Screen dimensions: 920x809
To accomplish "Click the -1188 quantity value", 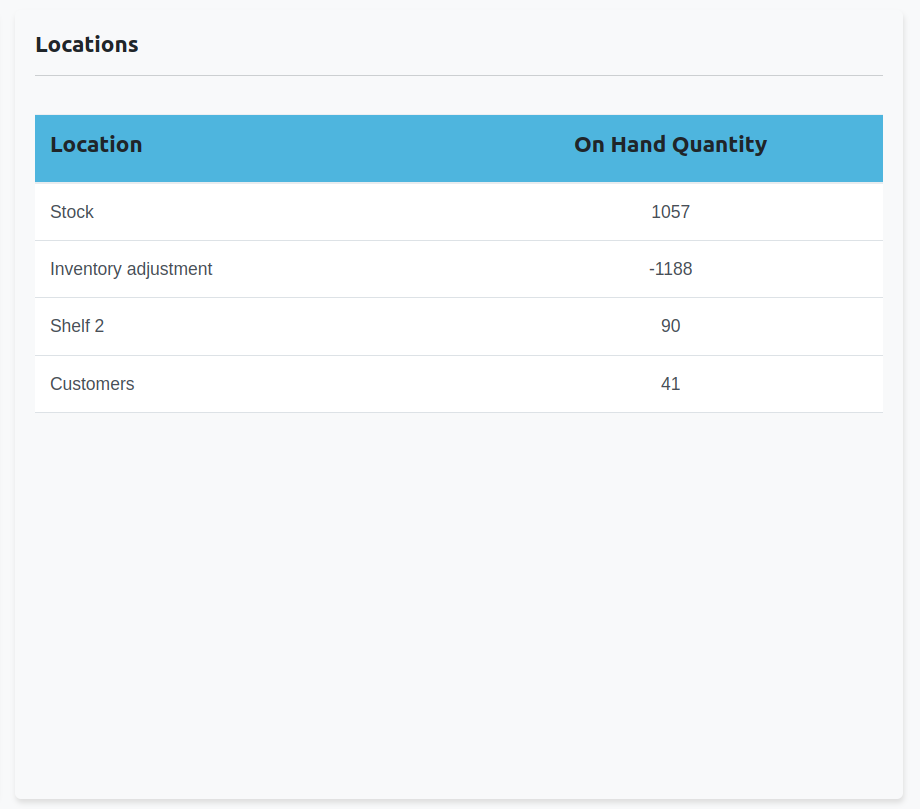I will pyautogui.click(x=670, y=269).
